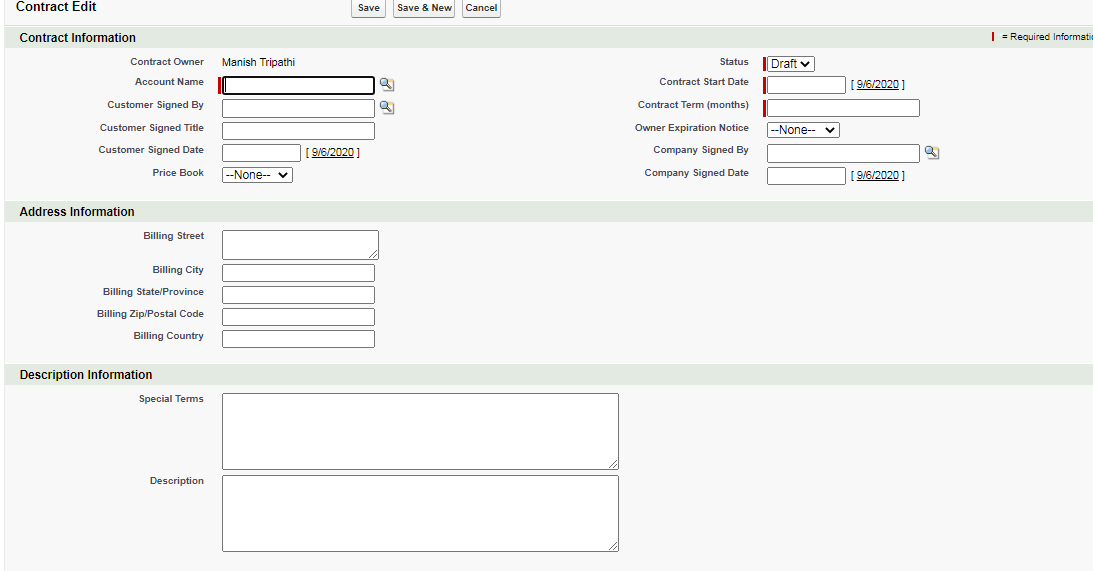Focus the Account Name text field

point(299,86)
